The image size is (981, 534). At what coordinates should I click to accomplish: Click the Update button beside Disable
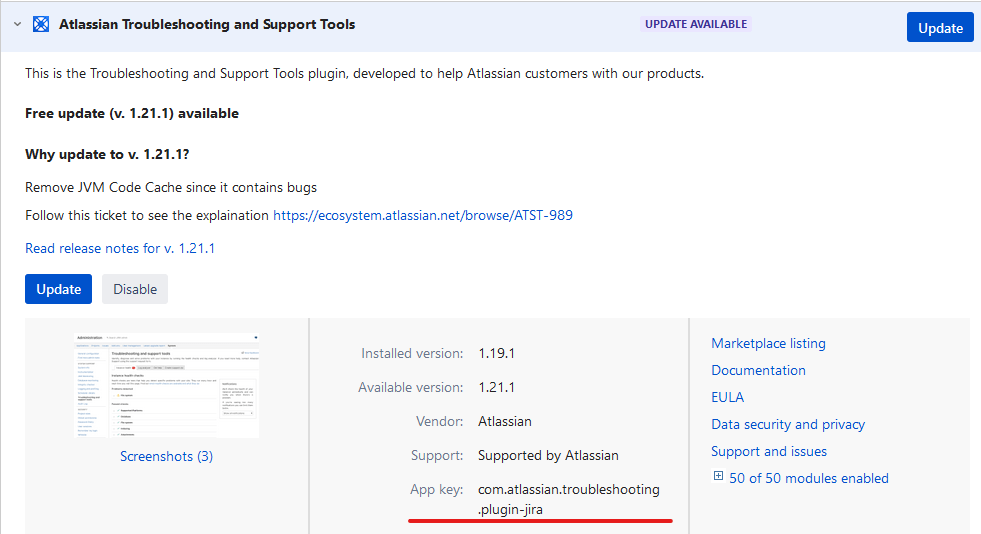tap(59, 289)
